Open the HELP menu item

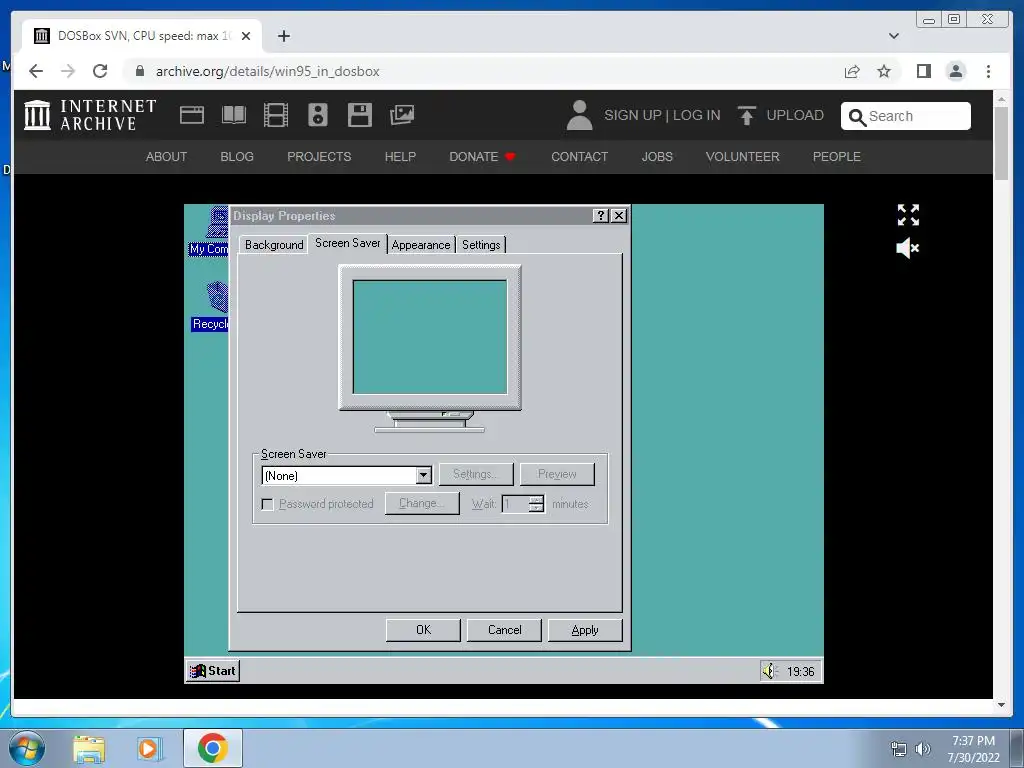point(400,157)
